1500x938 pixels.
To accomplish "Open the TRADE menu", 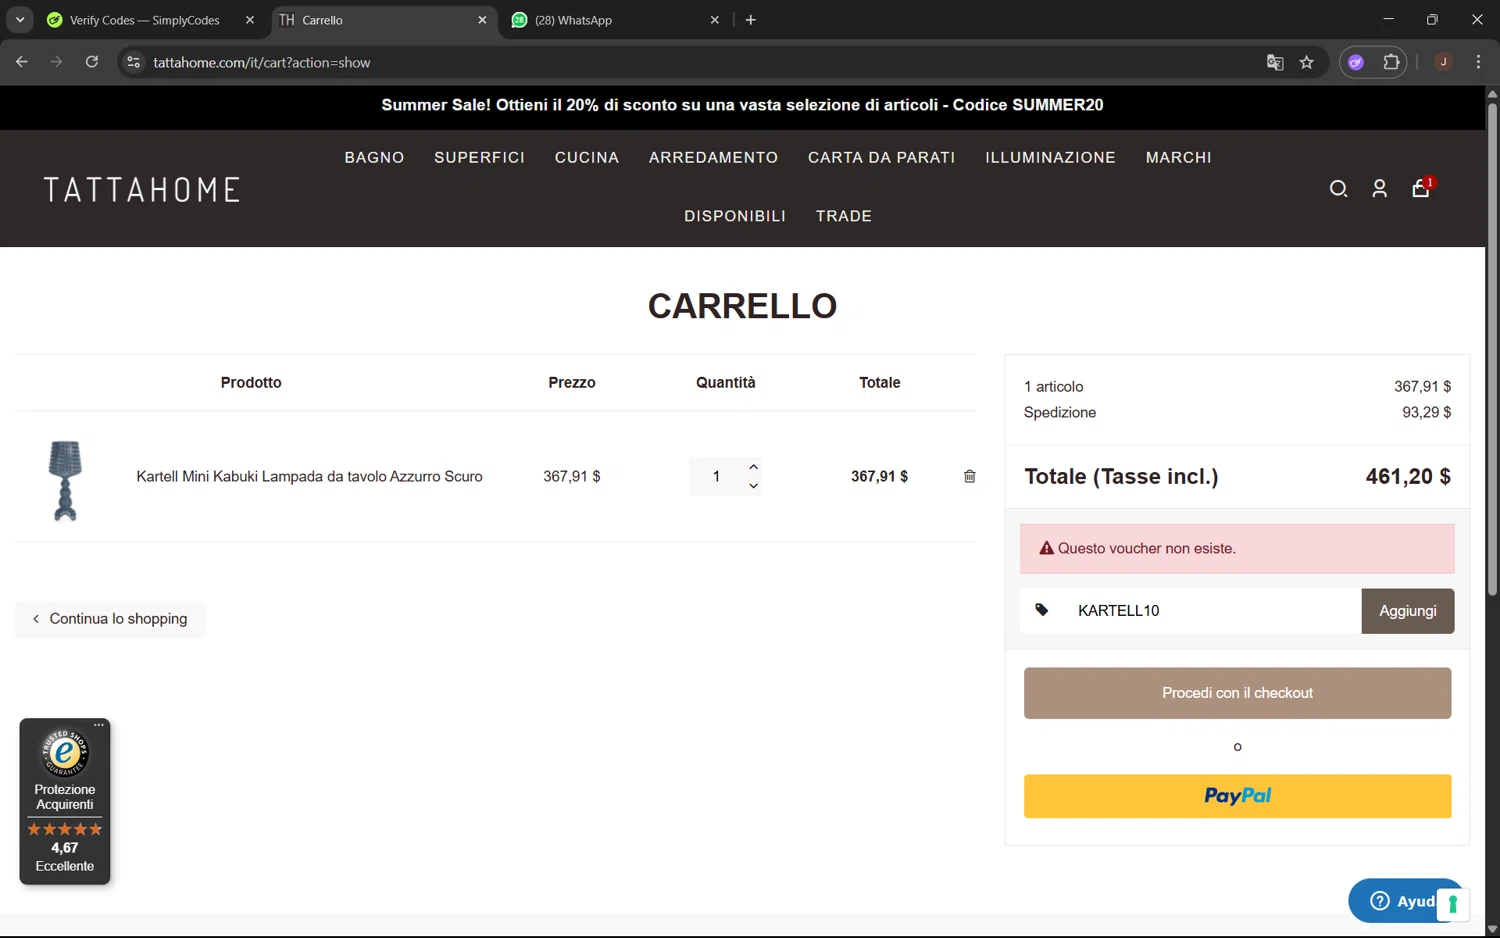I will [x=844, y=216].
